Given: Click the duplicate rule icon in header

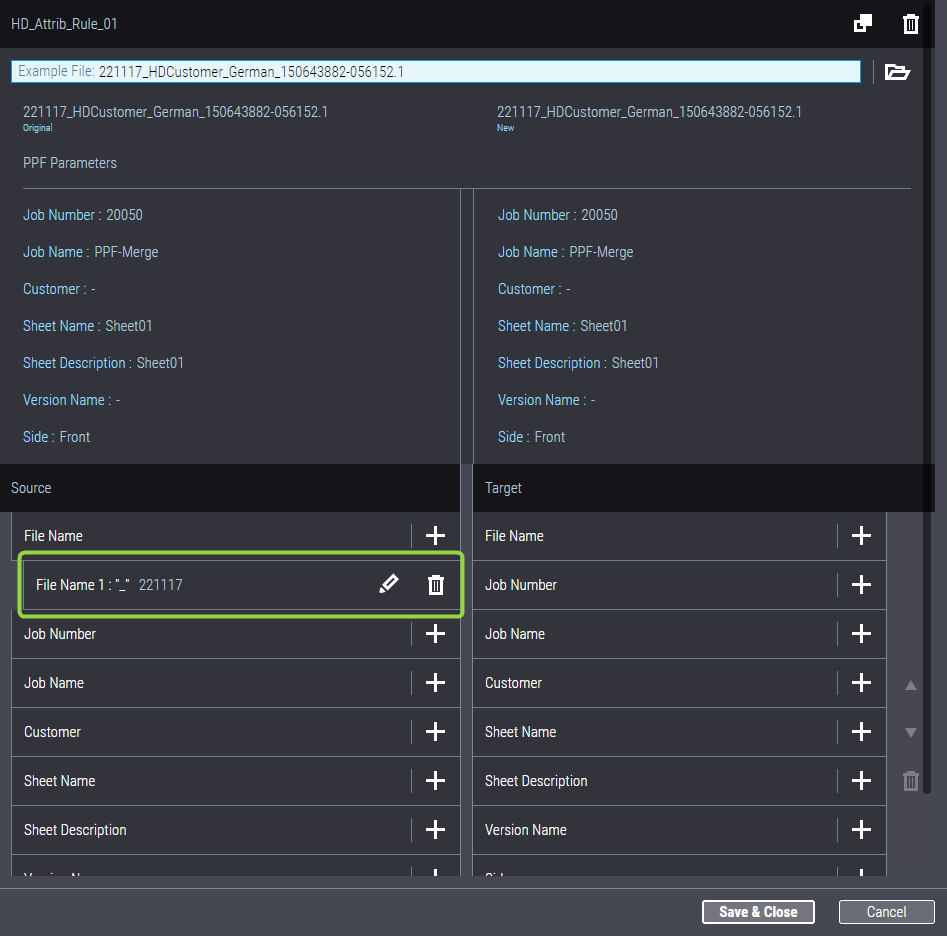Looking at the screenshot, I should 862,24.
